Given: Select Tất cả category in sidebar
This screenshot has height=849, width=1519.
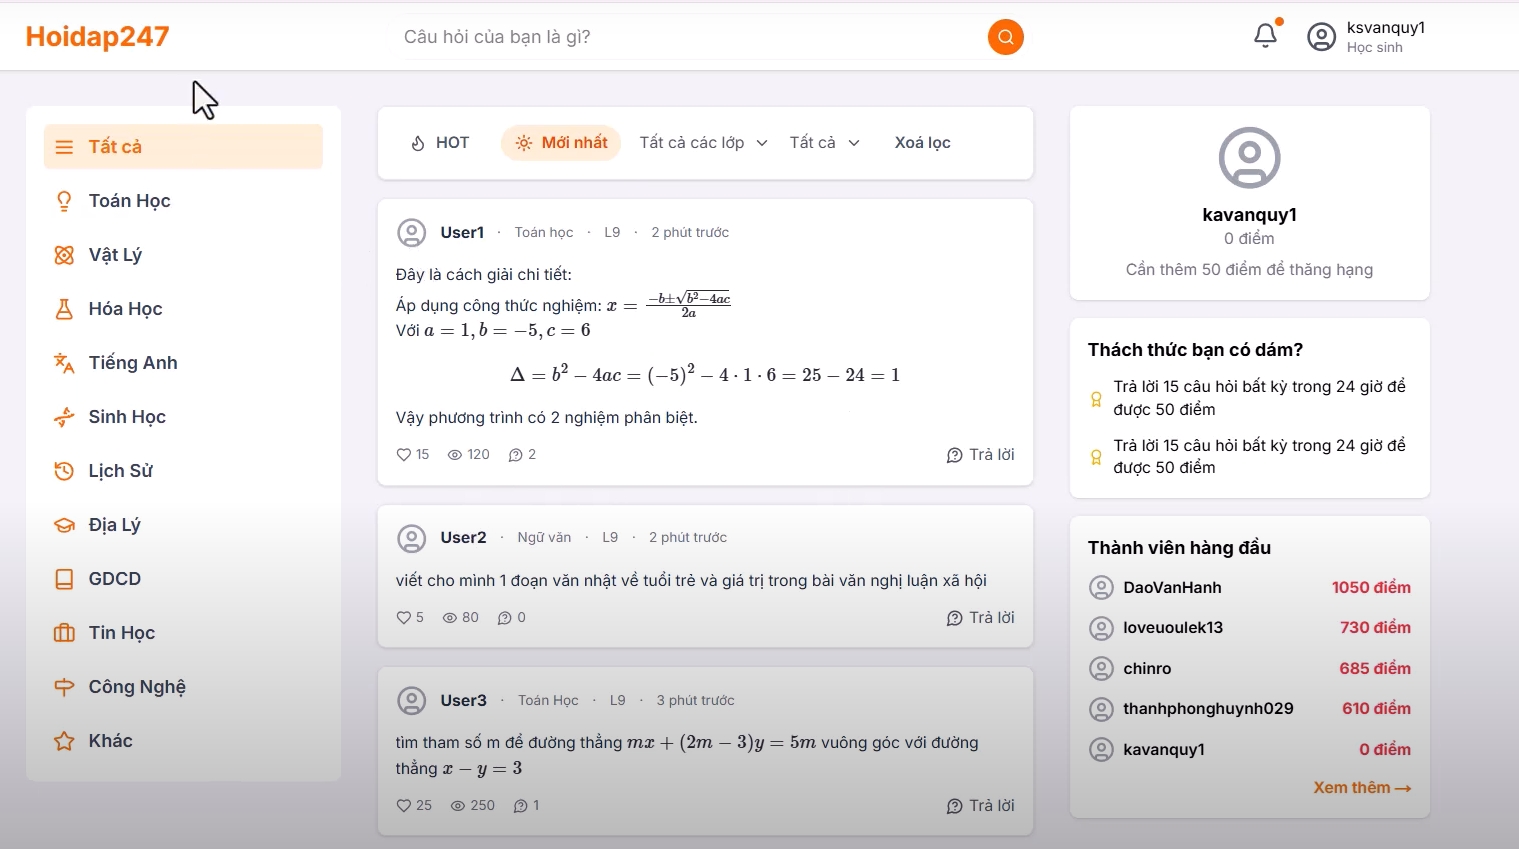Looking at the screenshot, I should pyautogui.click(x=183, y=147).
